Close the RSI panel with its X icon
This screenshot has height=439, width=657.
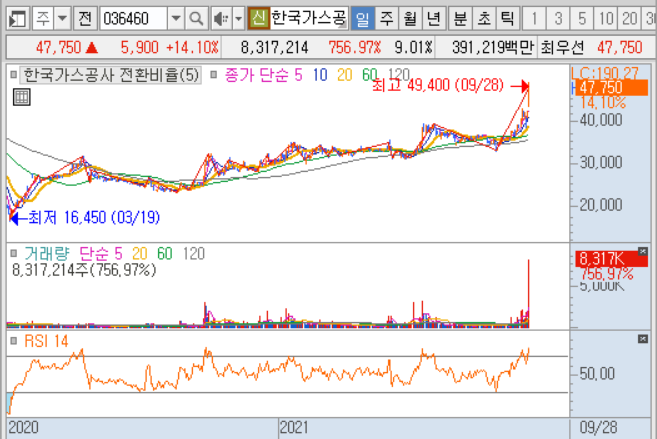tap(643, 338)
